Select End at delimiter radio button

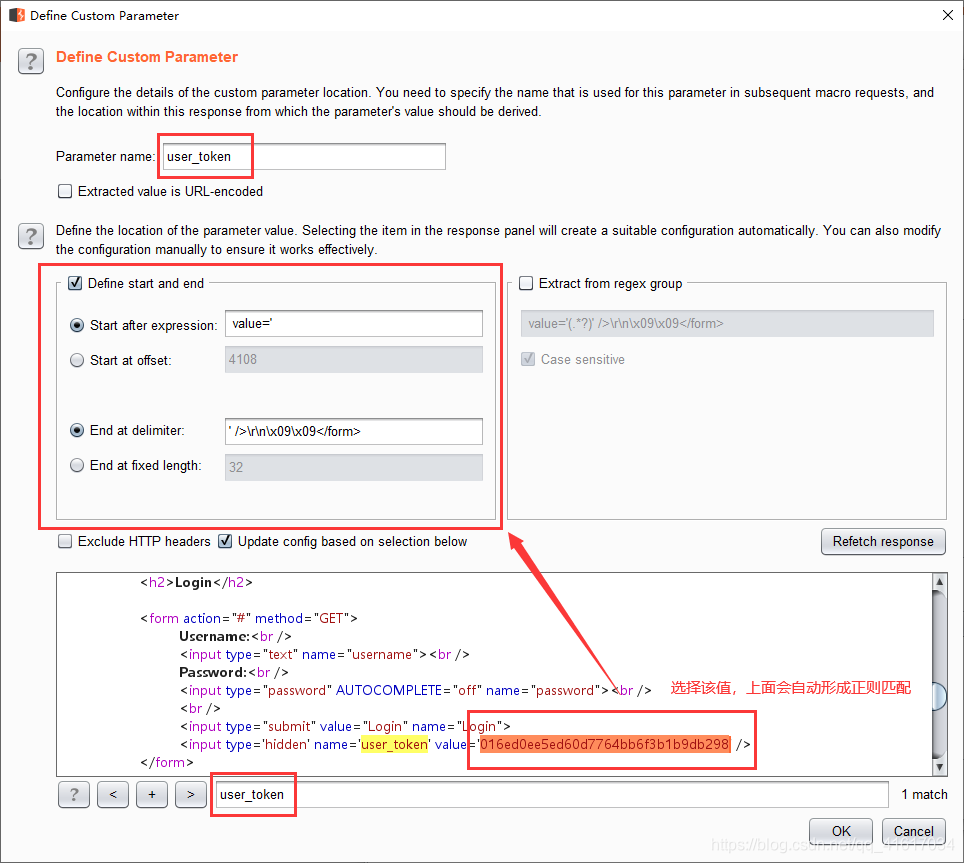point(77,430)
